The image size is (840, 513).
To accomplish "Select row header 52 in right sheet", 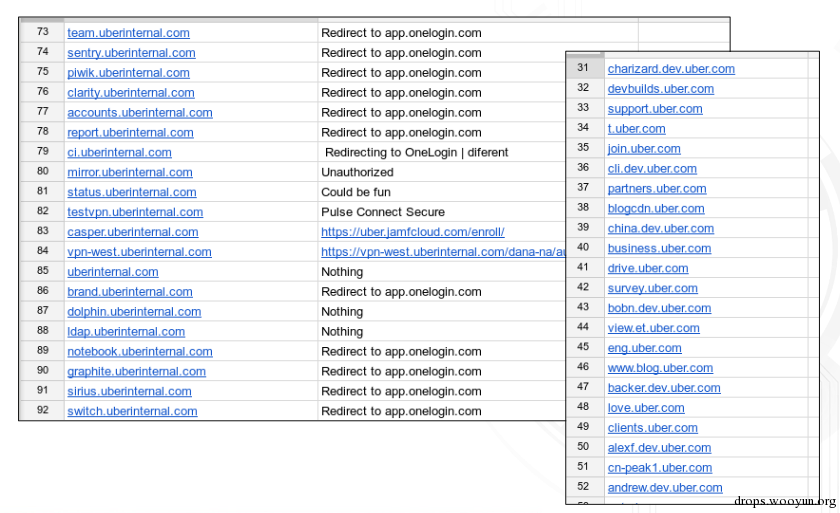I will [583, 488].
